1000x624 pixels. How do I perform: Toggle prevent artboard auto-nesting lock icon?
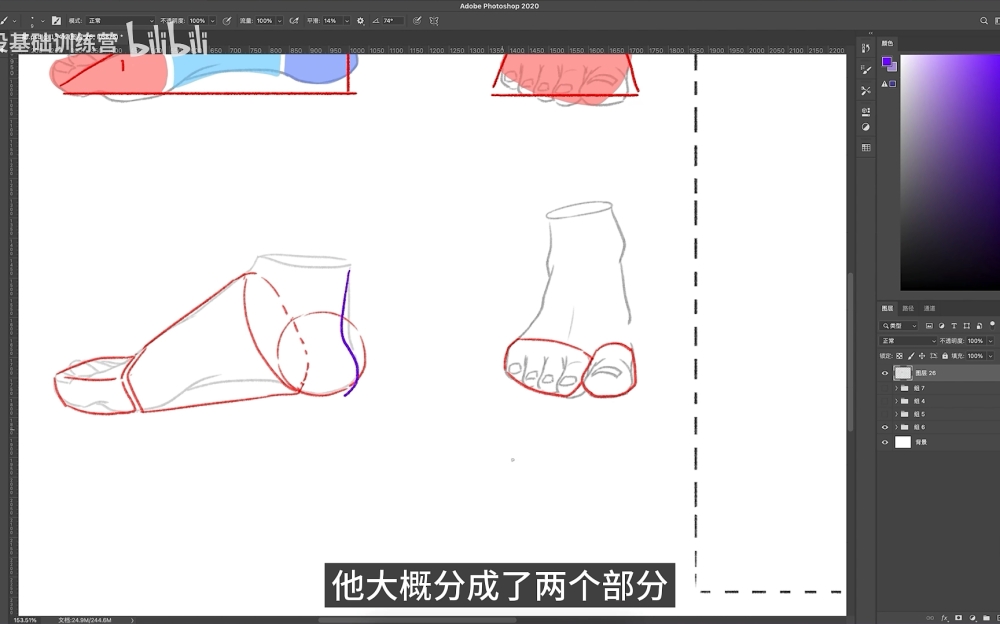tap(934, 356)
